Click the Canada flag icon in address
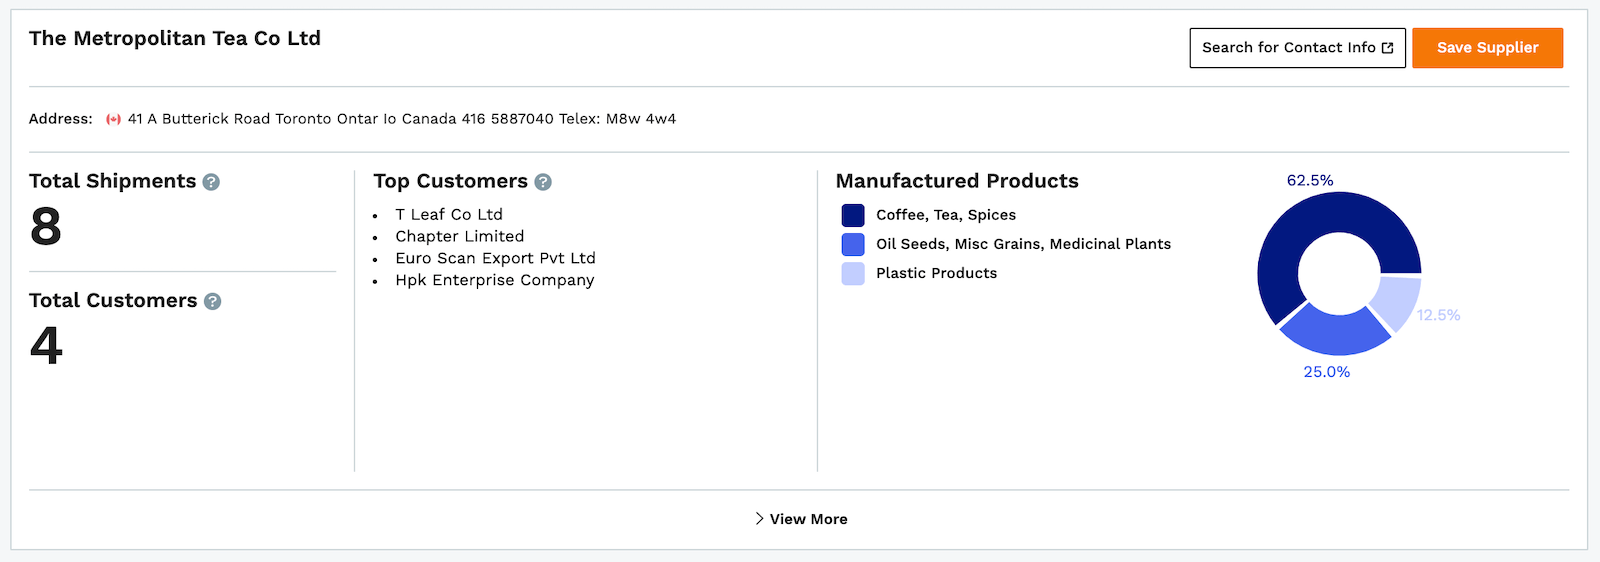 (114, 119)
